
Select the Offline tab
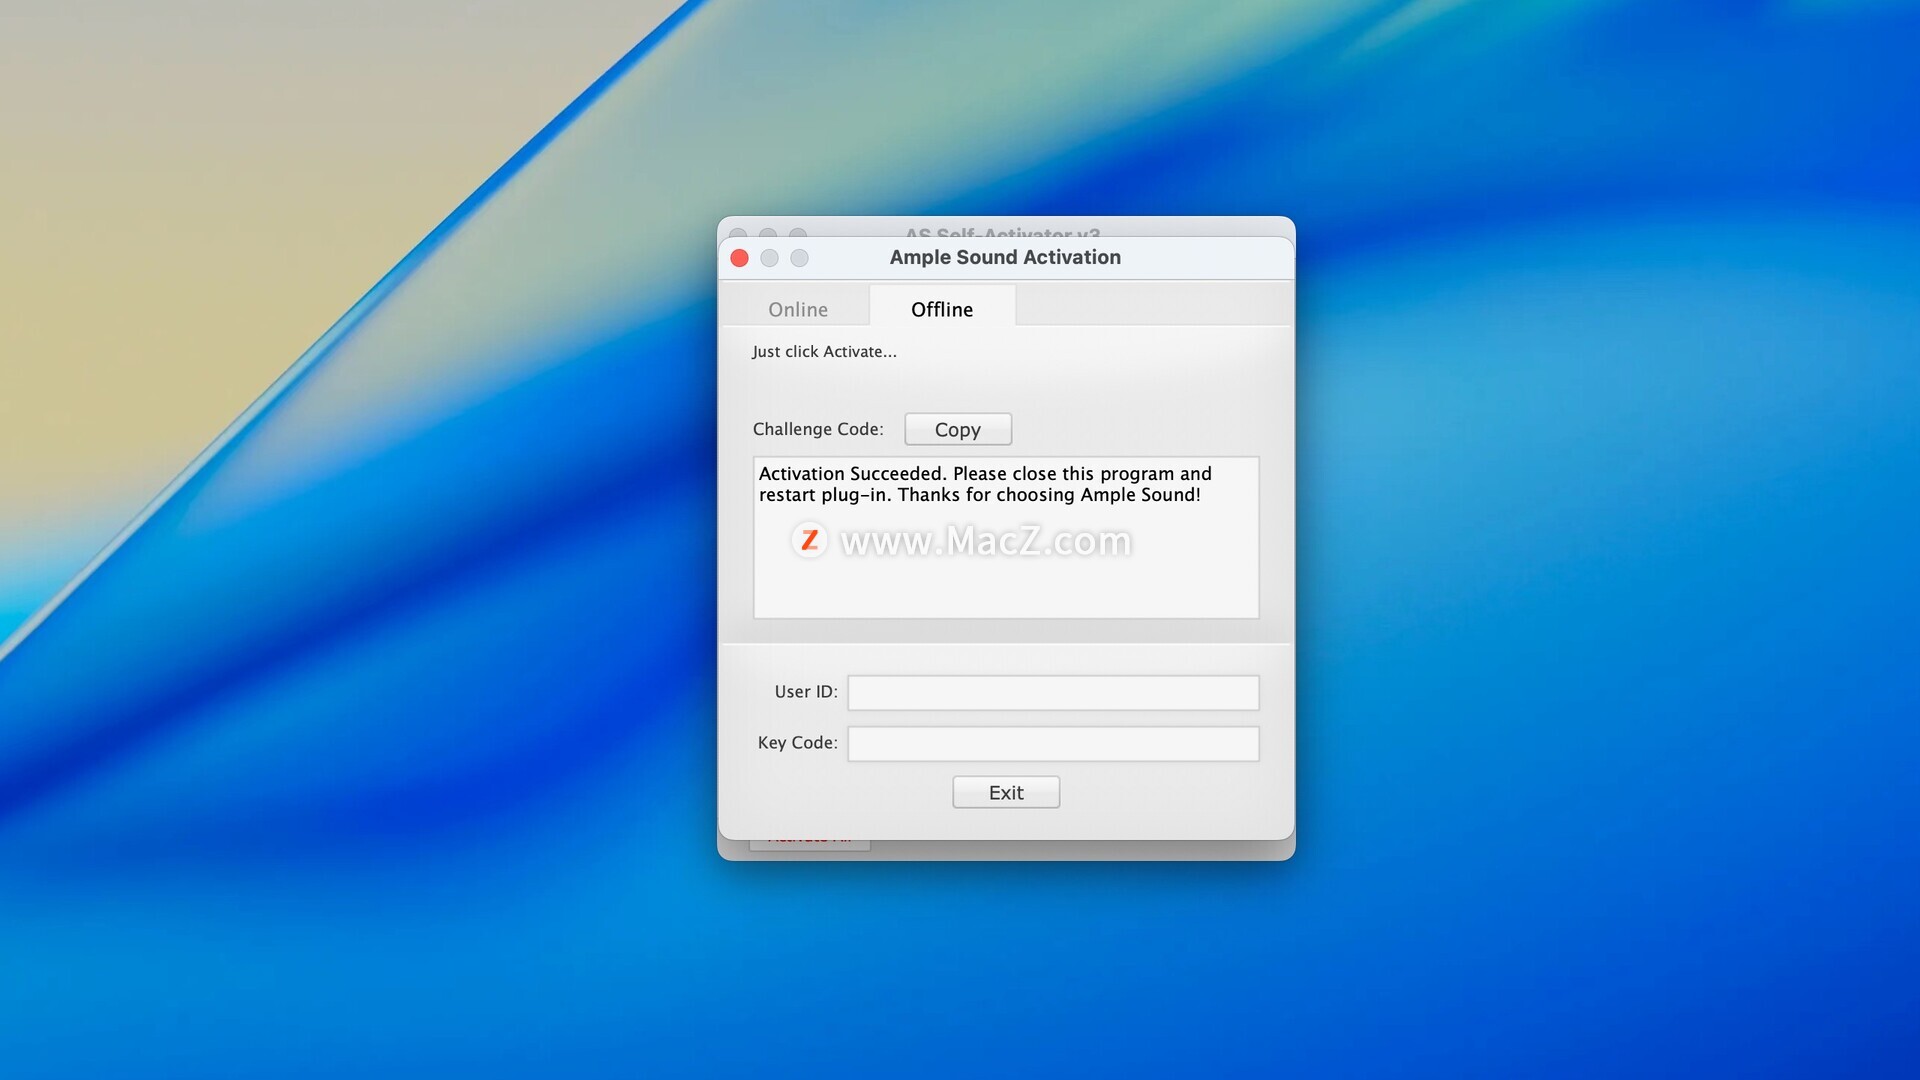point(942,309)
